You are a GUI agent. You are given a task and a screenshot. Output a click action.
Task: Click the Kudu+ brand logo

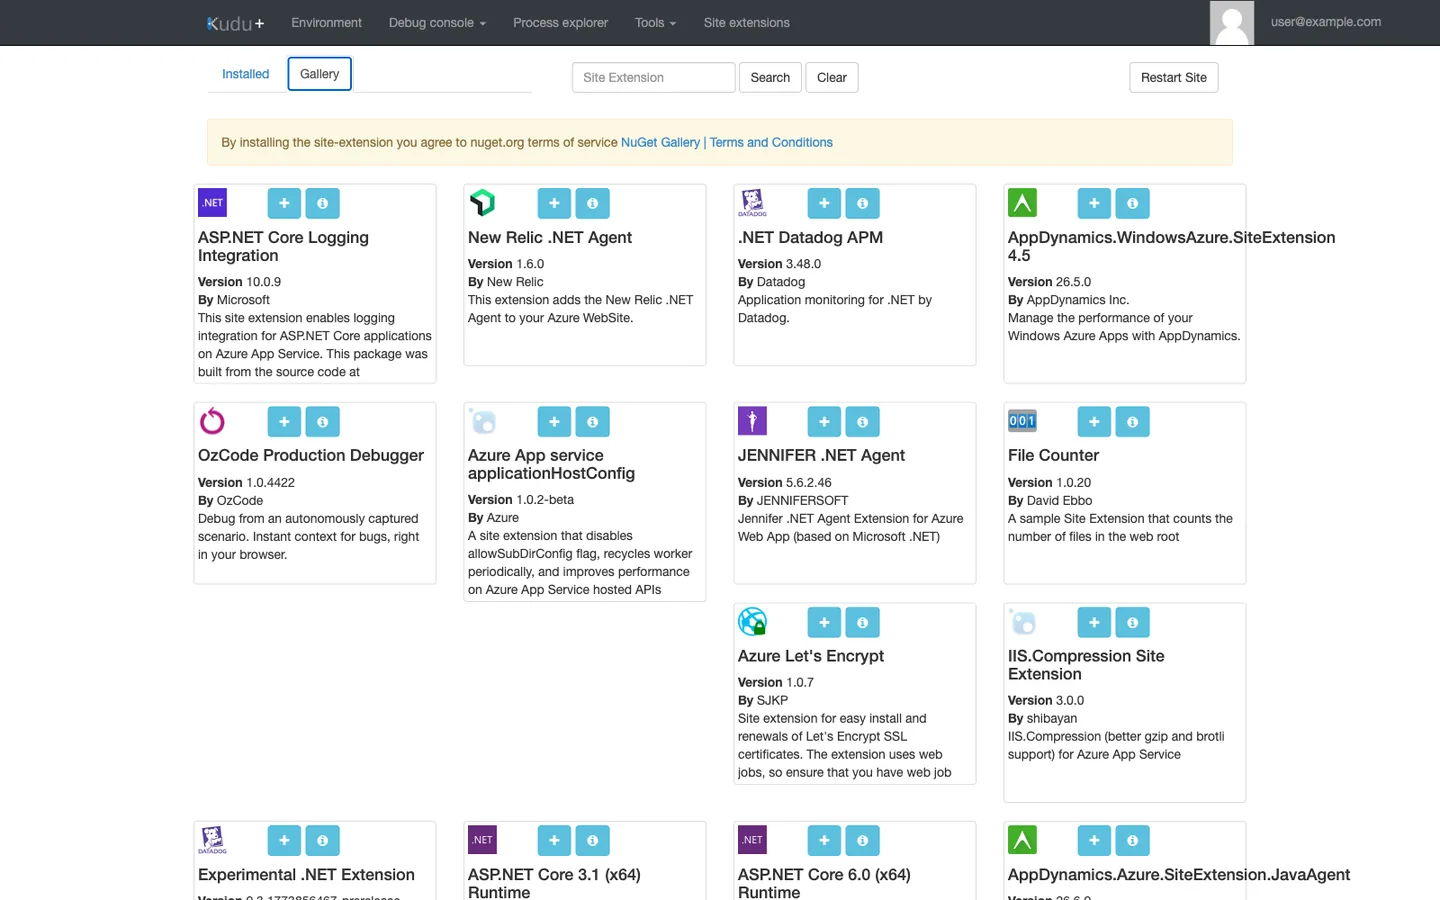pos(235,23)
